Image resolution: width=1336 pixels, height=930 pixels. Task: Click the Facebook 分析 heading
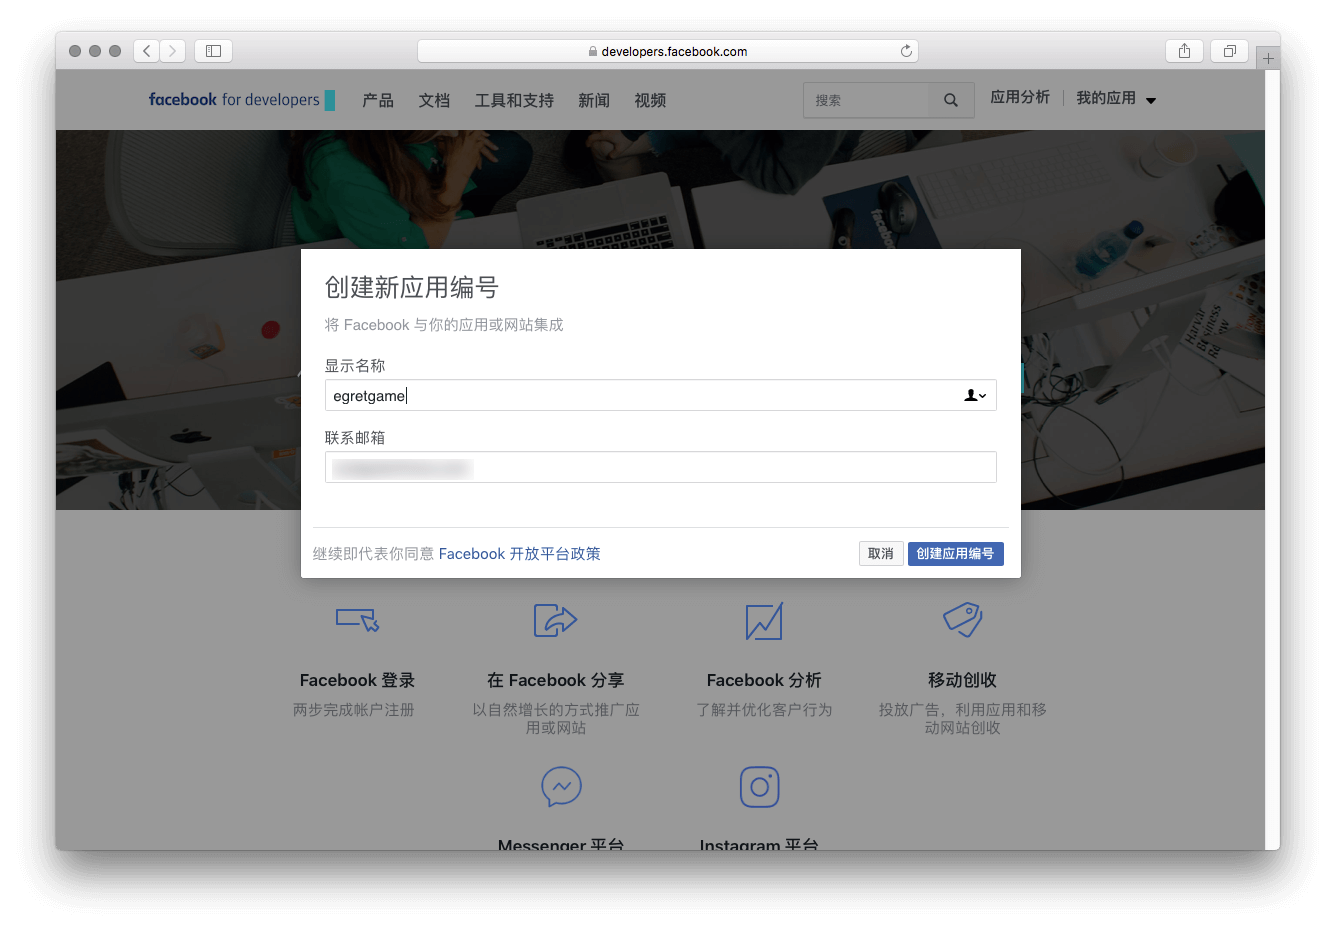tap(764, 680)
